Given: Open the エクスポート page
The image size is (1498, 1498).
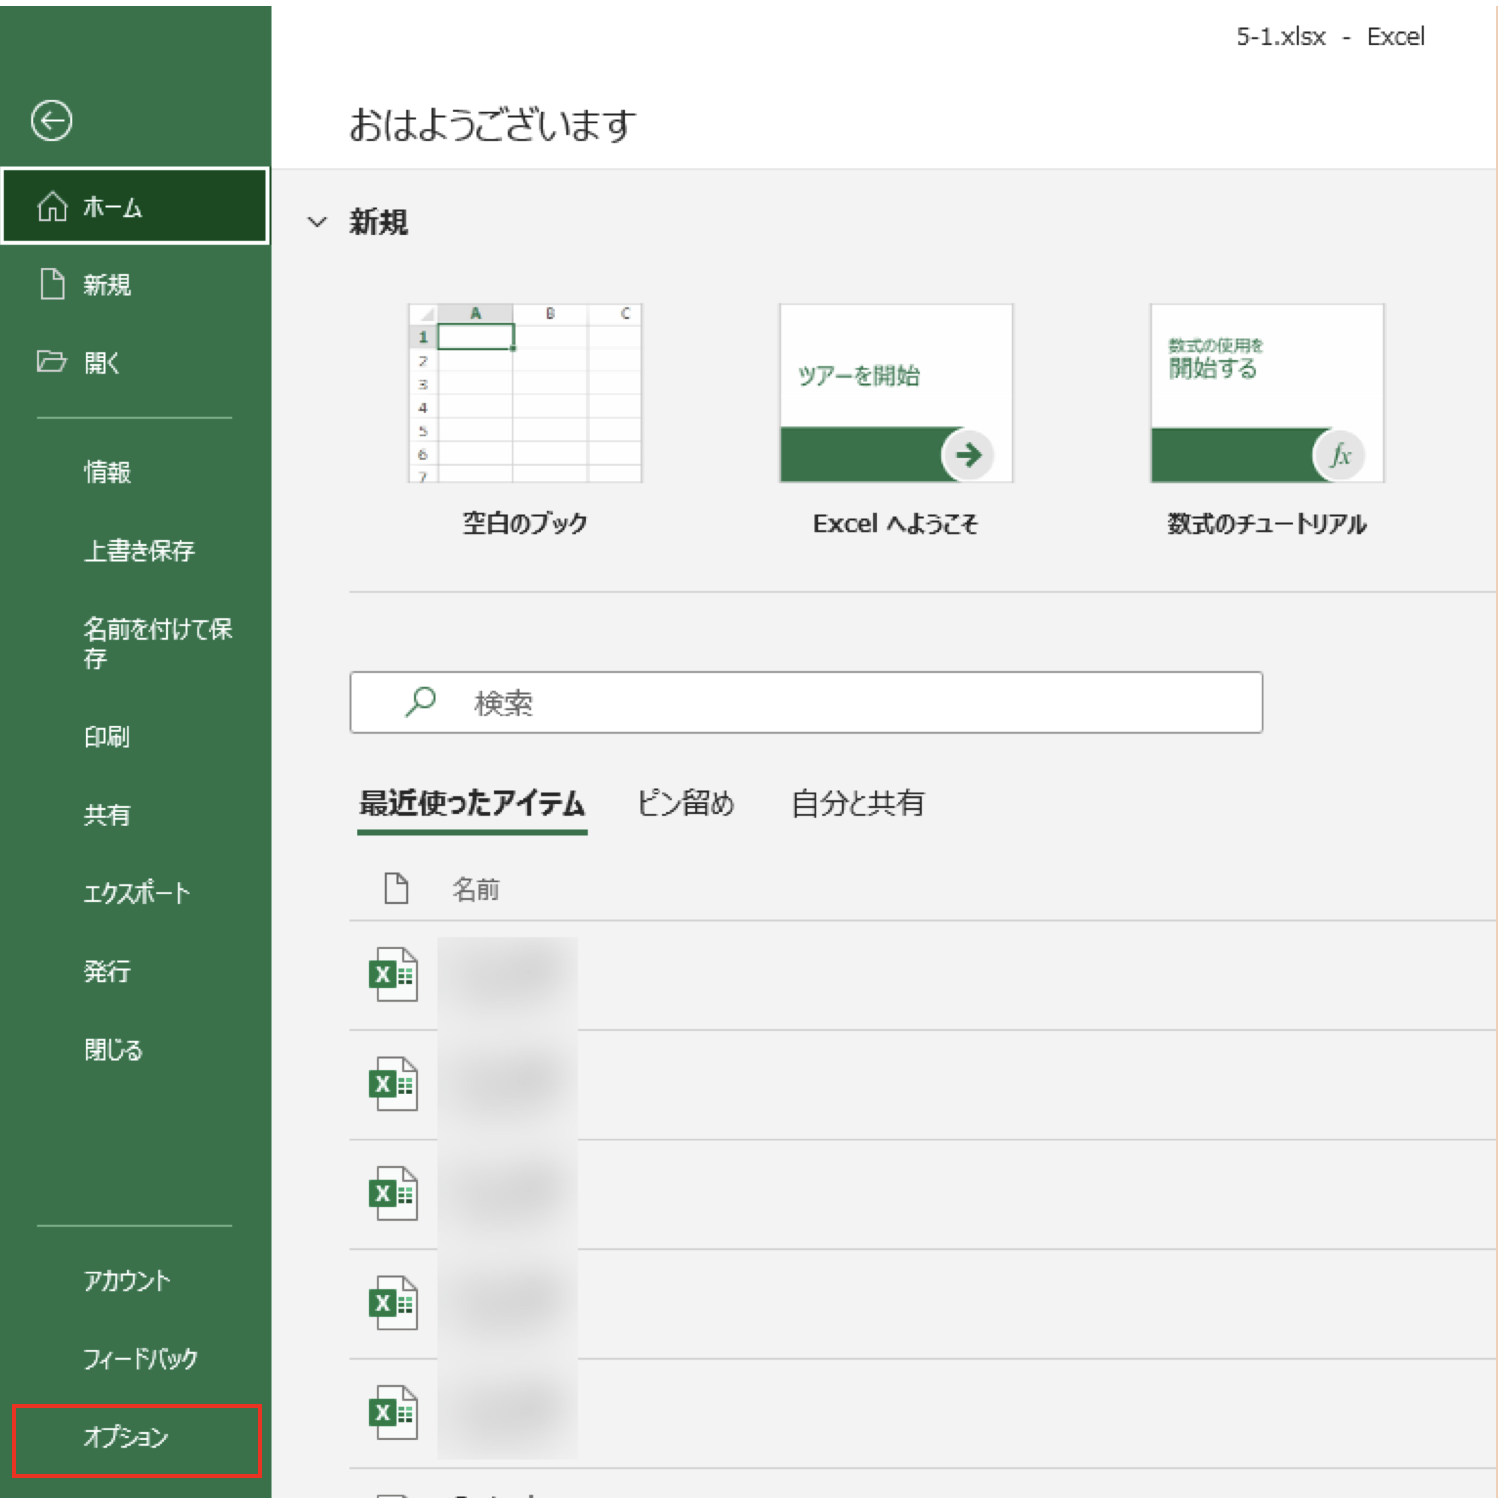Looking at the screenshot, I should 135,893.
